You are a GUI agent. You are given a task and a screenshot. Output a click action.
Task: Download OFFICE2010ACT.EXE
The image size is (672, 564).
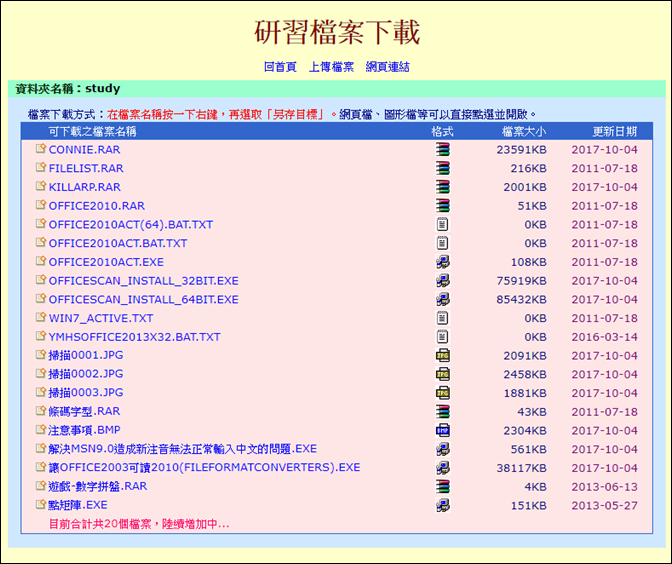click(106, 262)
